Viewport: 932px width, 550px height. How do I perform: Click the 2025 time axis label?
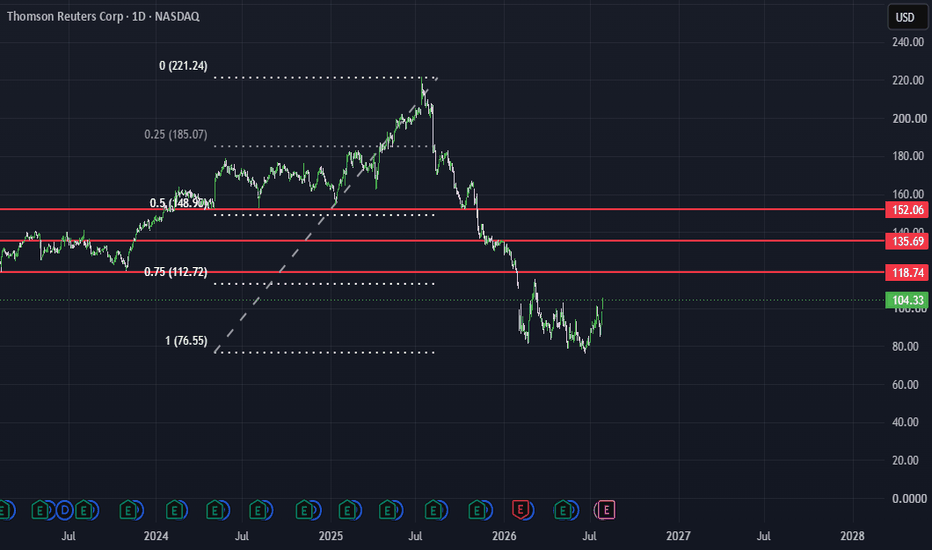click(330, 536)
